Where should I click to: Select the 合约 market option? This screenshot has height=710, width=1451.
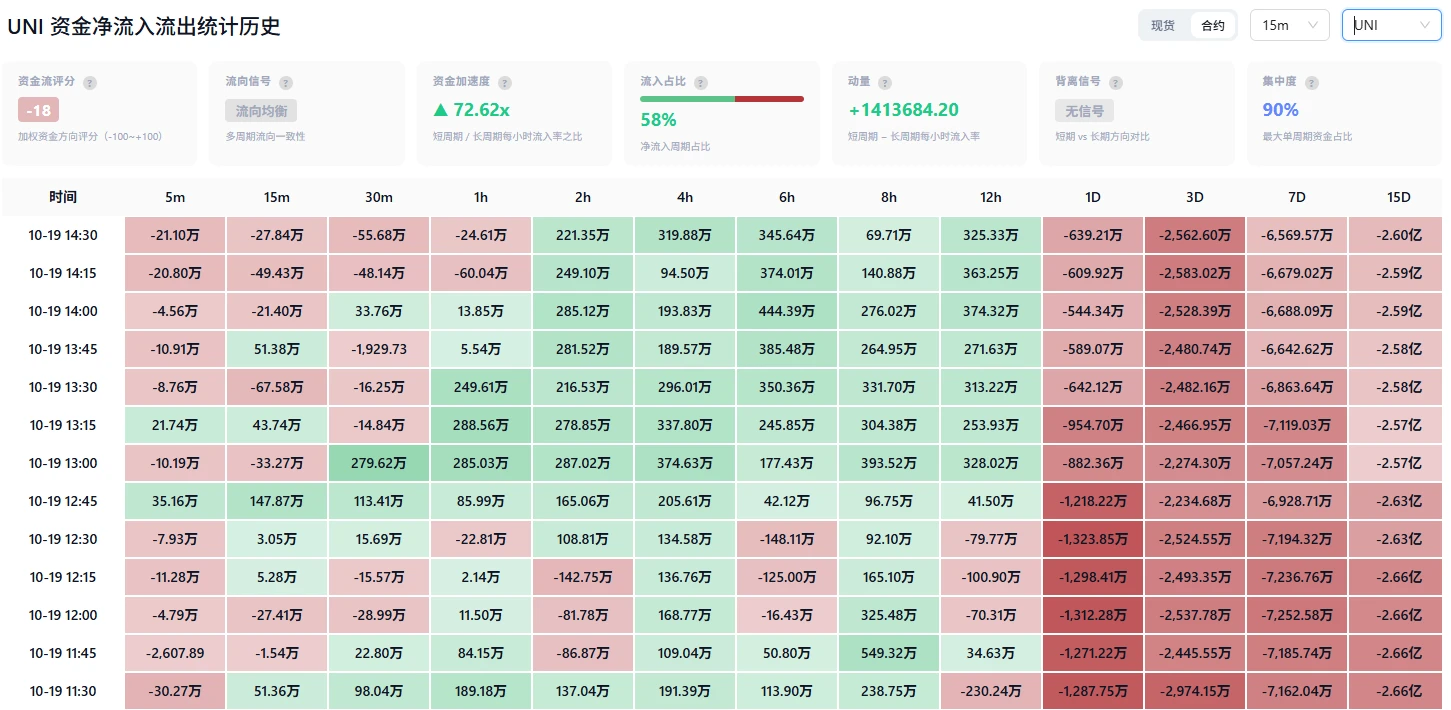pyautogui.click(x=1213, y=26)
